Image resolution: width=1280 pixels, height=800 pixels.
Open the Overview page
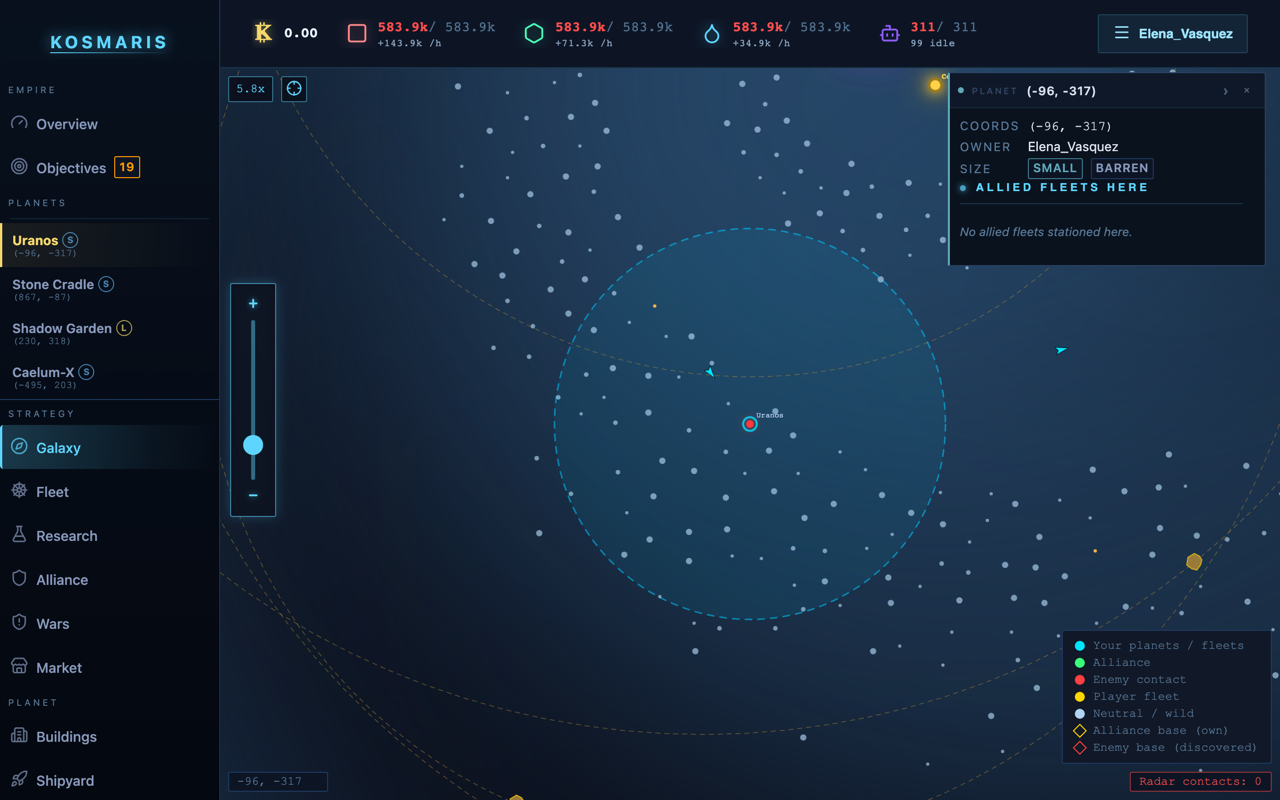(x=110, y=124)
